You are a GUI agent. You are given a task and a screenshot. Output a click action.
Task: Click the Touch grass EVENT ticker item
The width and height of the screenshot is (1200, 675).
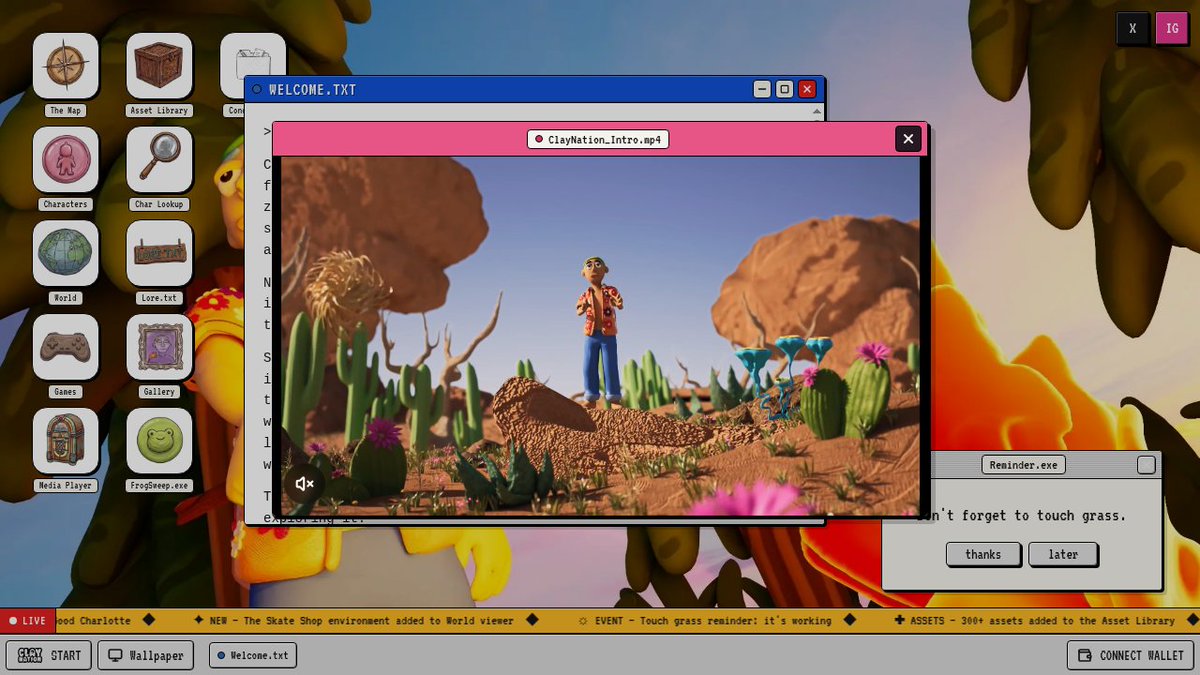(x=705, y=620)
